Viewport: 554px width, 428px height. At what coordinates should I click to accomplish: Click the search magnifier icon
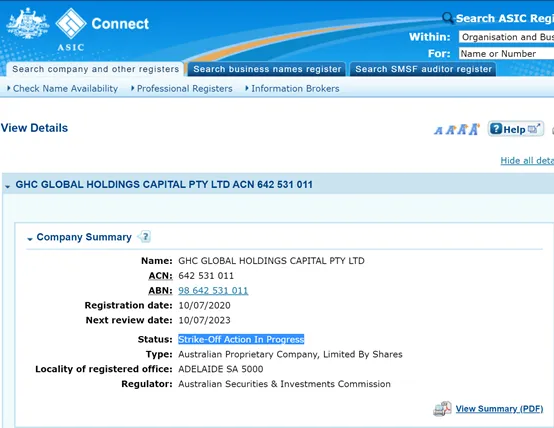coord(448,17)
